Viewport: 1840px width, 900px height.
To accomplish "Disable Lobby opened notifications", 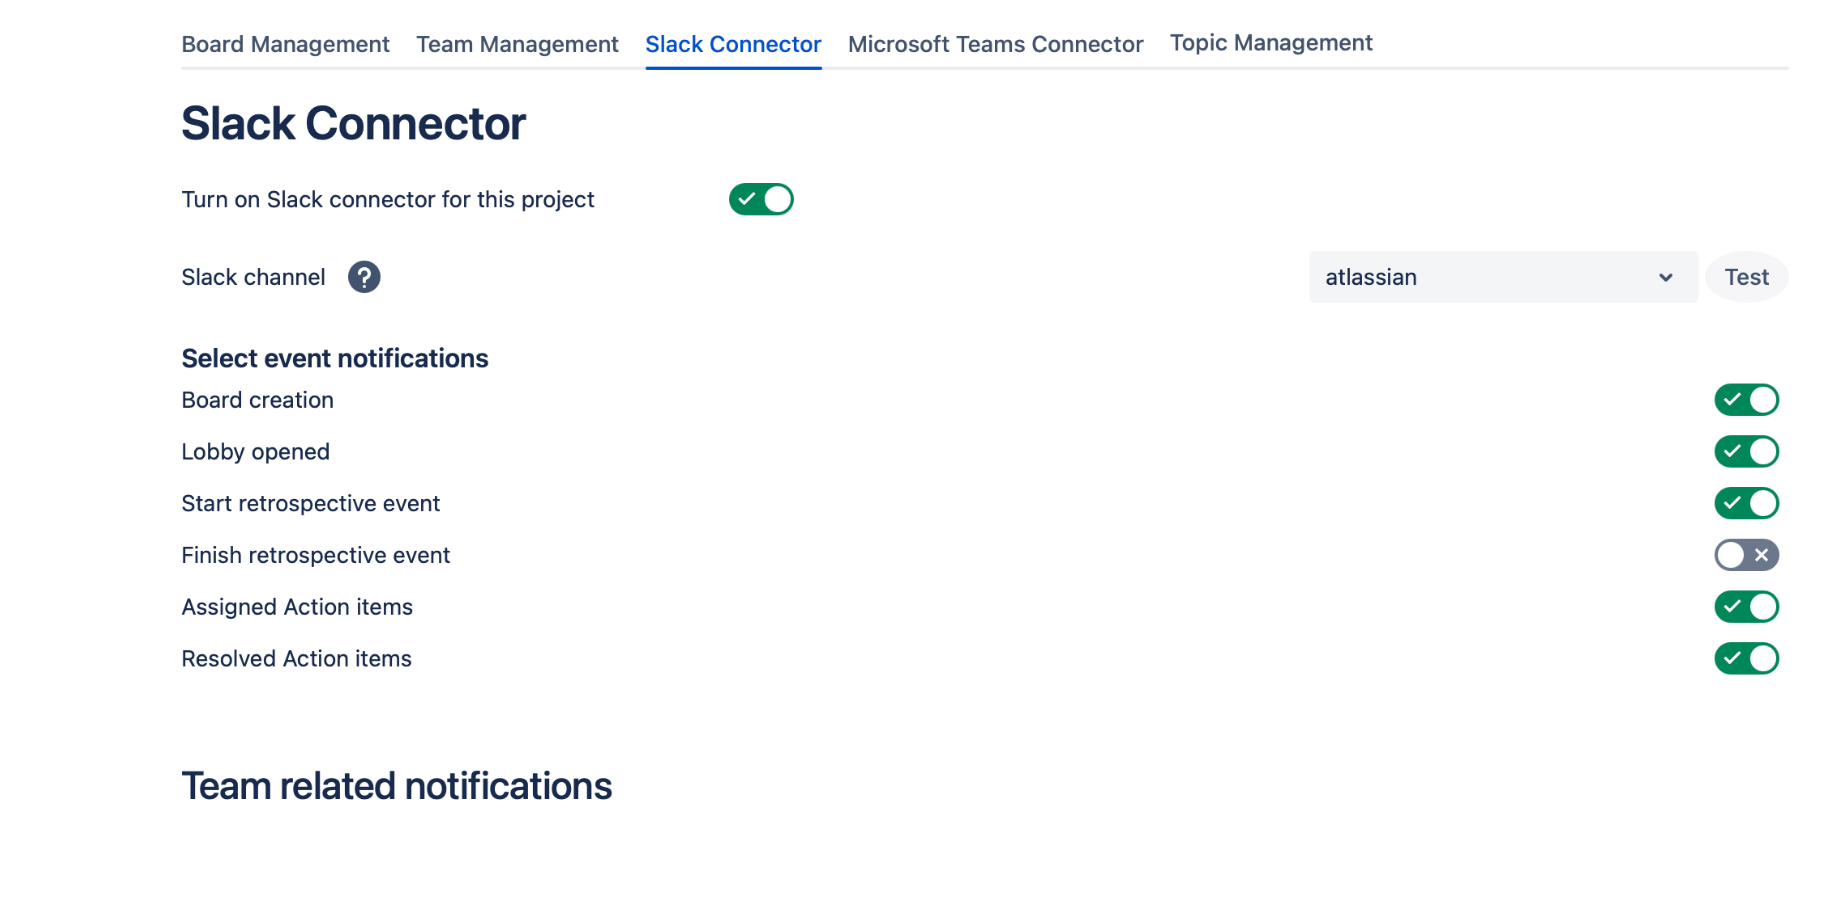I will [x=1746, y=452].
